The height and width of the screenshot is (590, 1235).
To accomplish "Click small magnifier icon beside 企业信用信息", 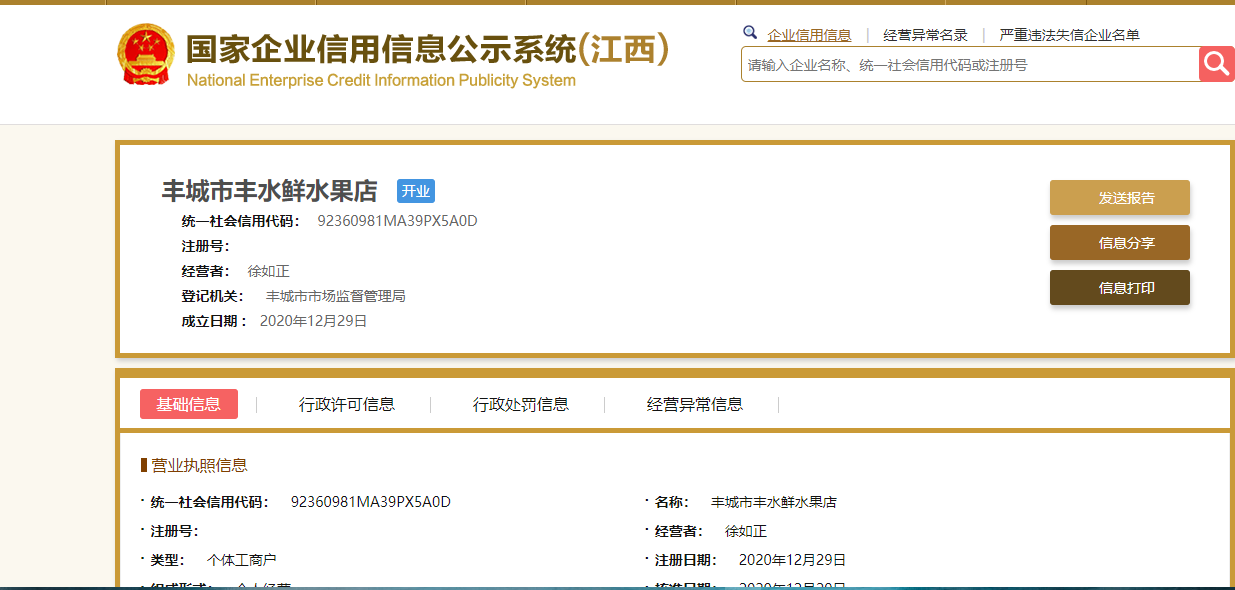I will pos(750,33).
